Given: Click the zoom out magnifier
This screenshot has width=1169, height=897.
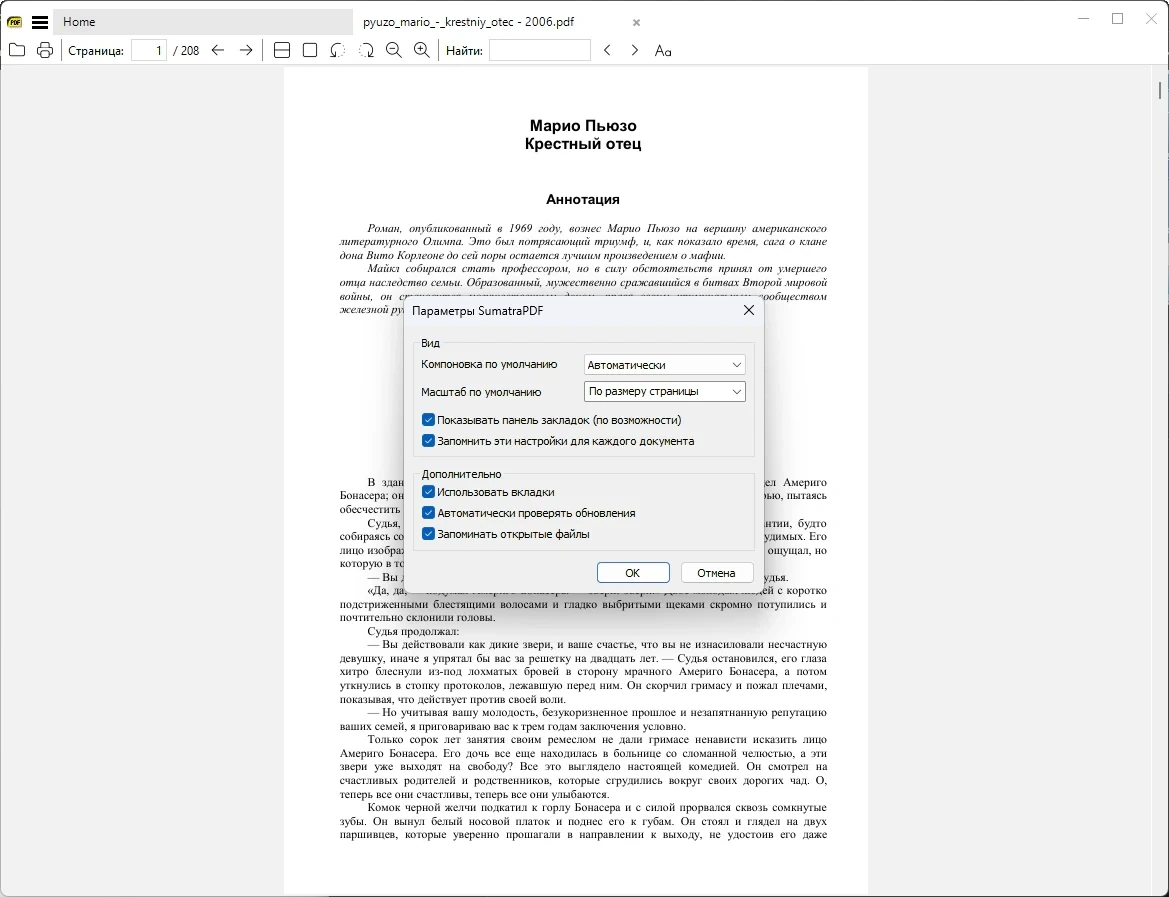Looking at the screenshot, I should click(394, 50).
